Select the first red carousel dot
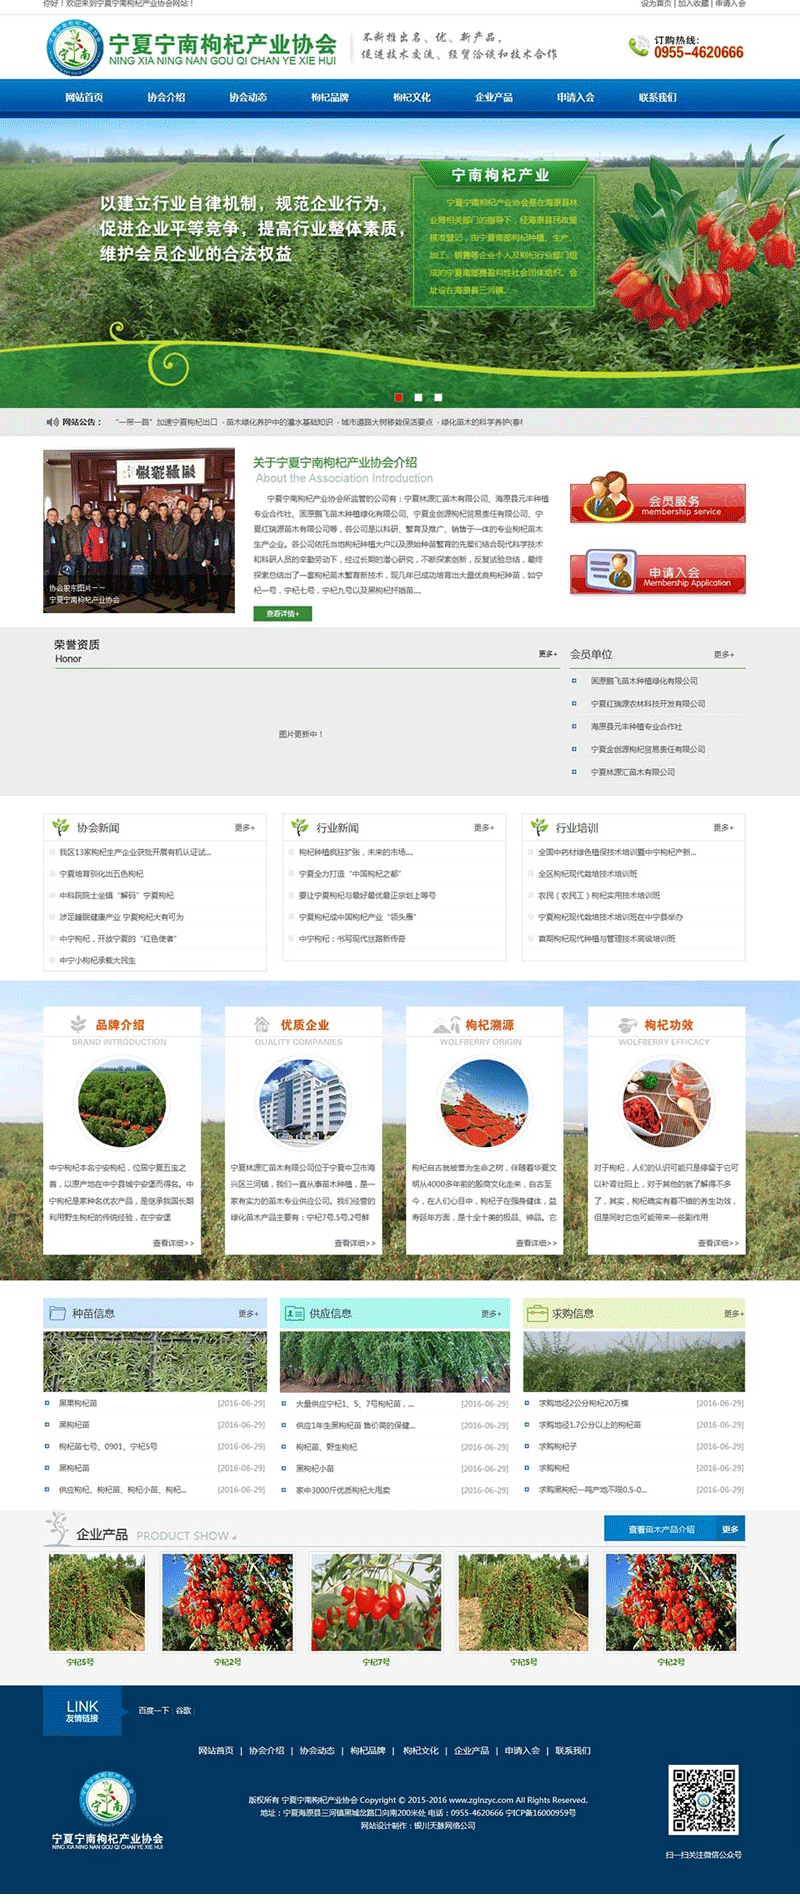The height and width of the screenshot is (1904, 800). [398, 397]
